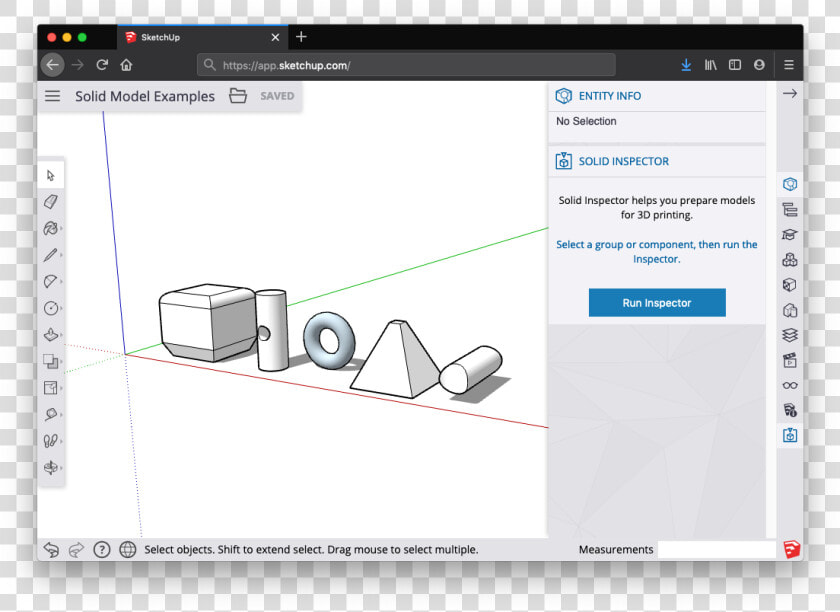Viewport: 840px width, 612px height.
Task: Click the torus ring model
Action: coord(329,340)
